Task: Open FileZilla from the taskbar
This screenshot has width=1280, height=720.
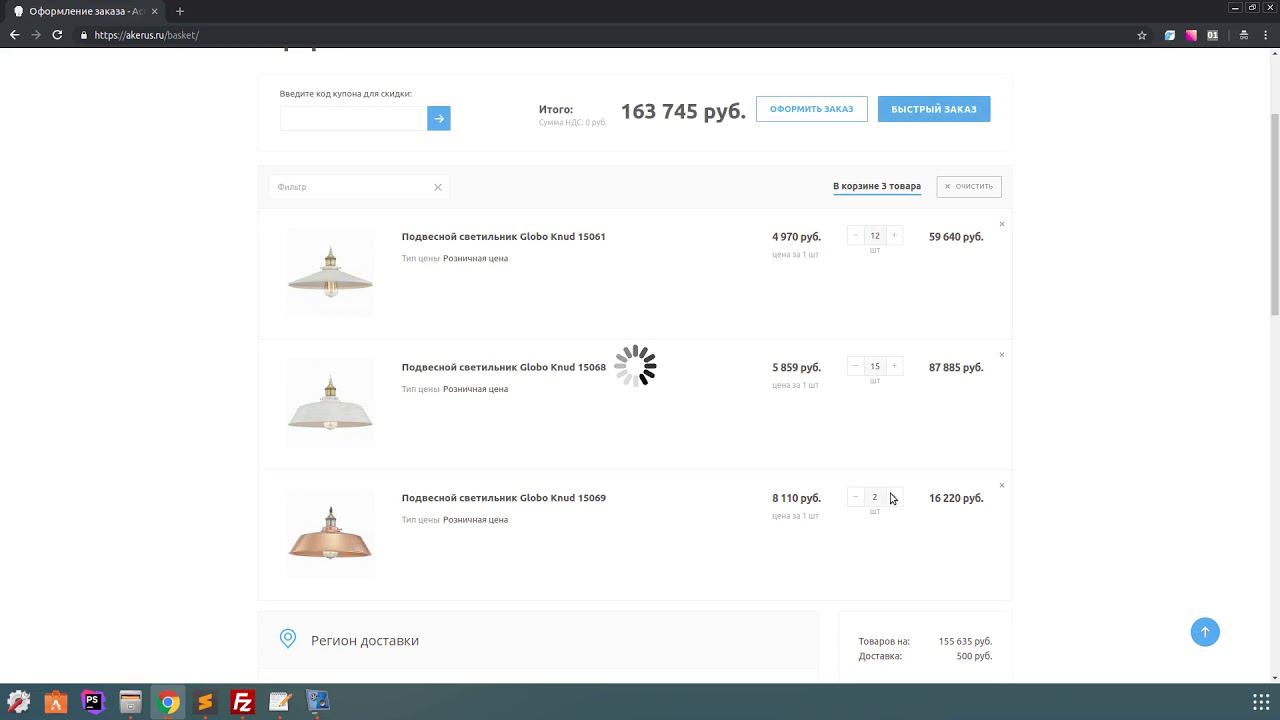Action: pos(242,702)
